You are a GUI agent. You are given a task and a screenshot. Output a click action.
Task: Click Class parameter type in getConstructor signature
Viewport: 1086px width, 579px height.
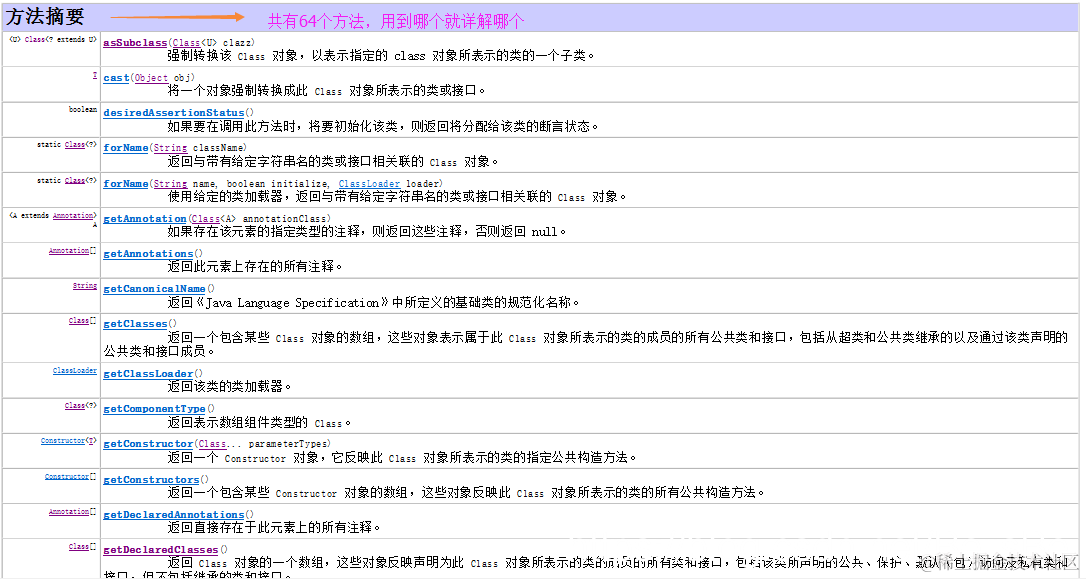pos(213,444)
